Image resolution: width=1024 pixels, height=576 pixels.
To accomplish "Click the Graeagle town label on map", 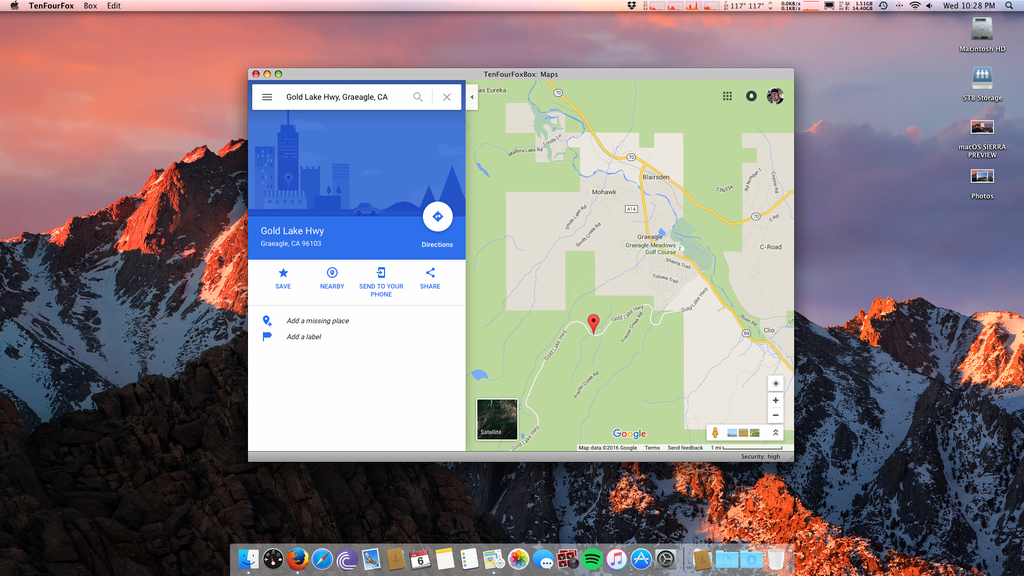I will [650, 236].
